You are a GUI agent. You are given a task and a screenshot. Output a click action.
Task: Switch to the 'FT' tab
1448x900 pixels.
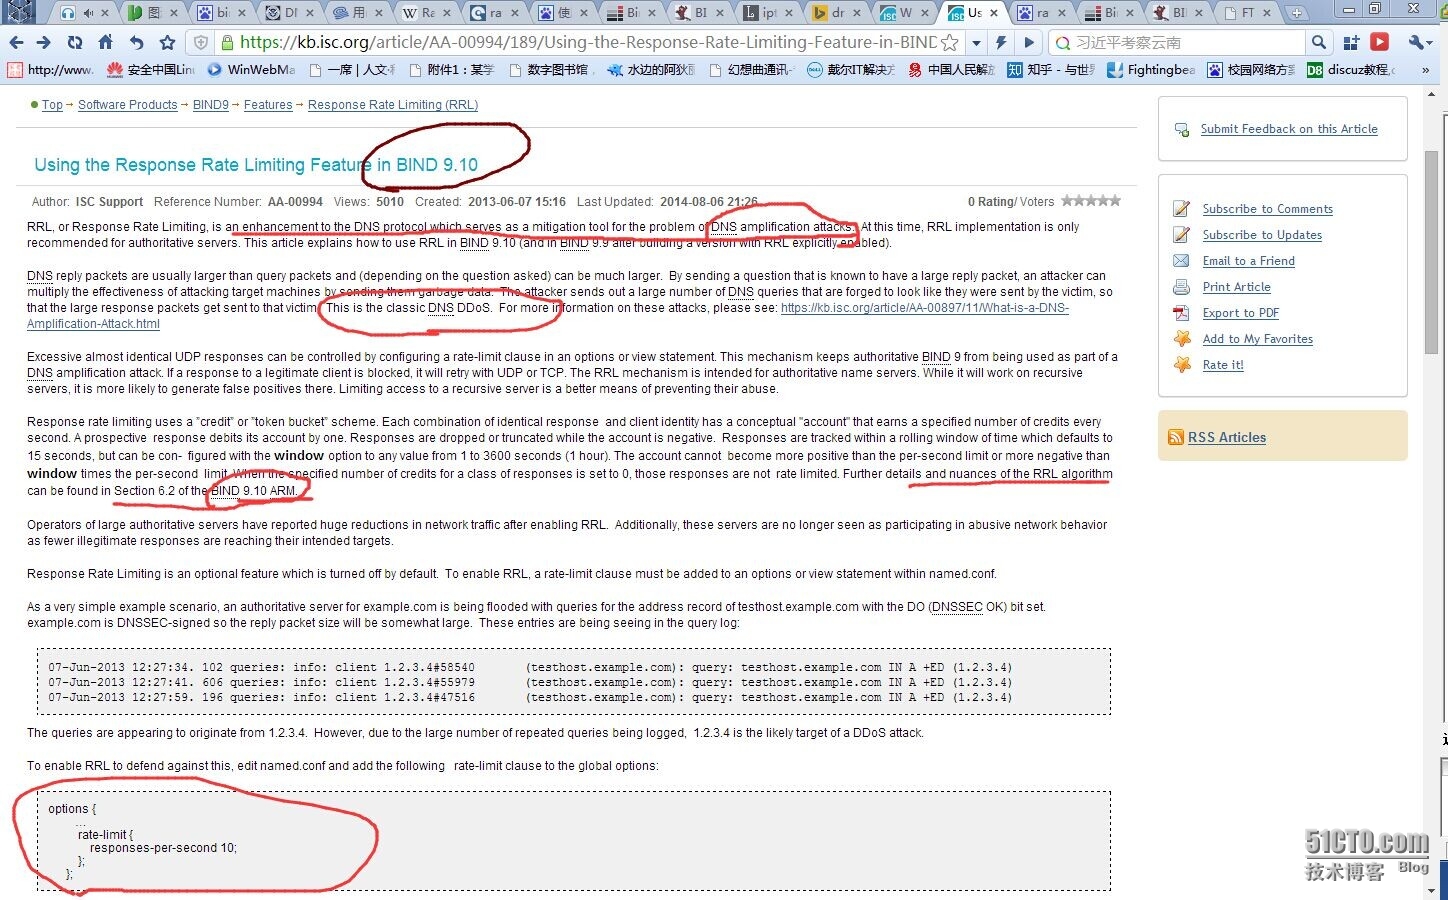tap(1245, 12)
